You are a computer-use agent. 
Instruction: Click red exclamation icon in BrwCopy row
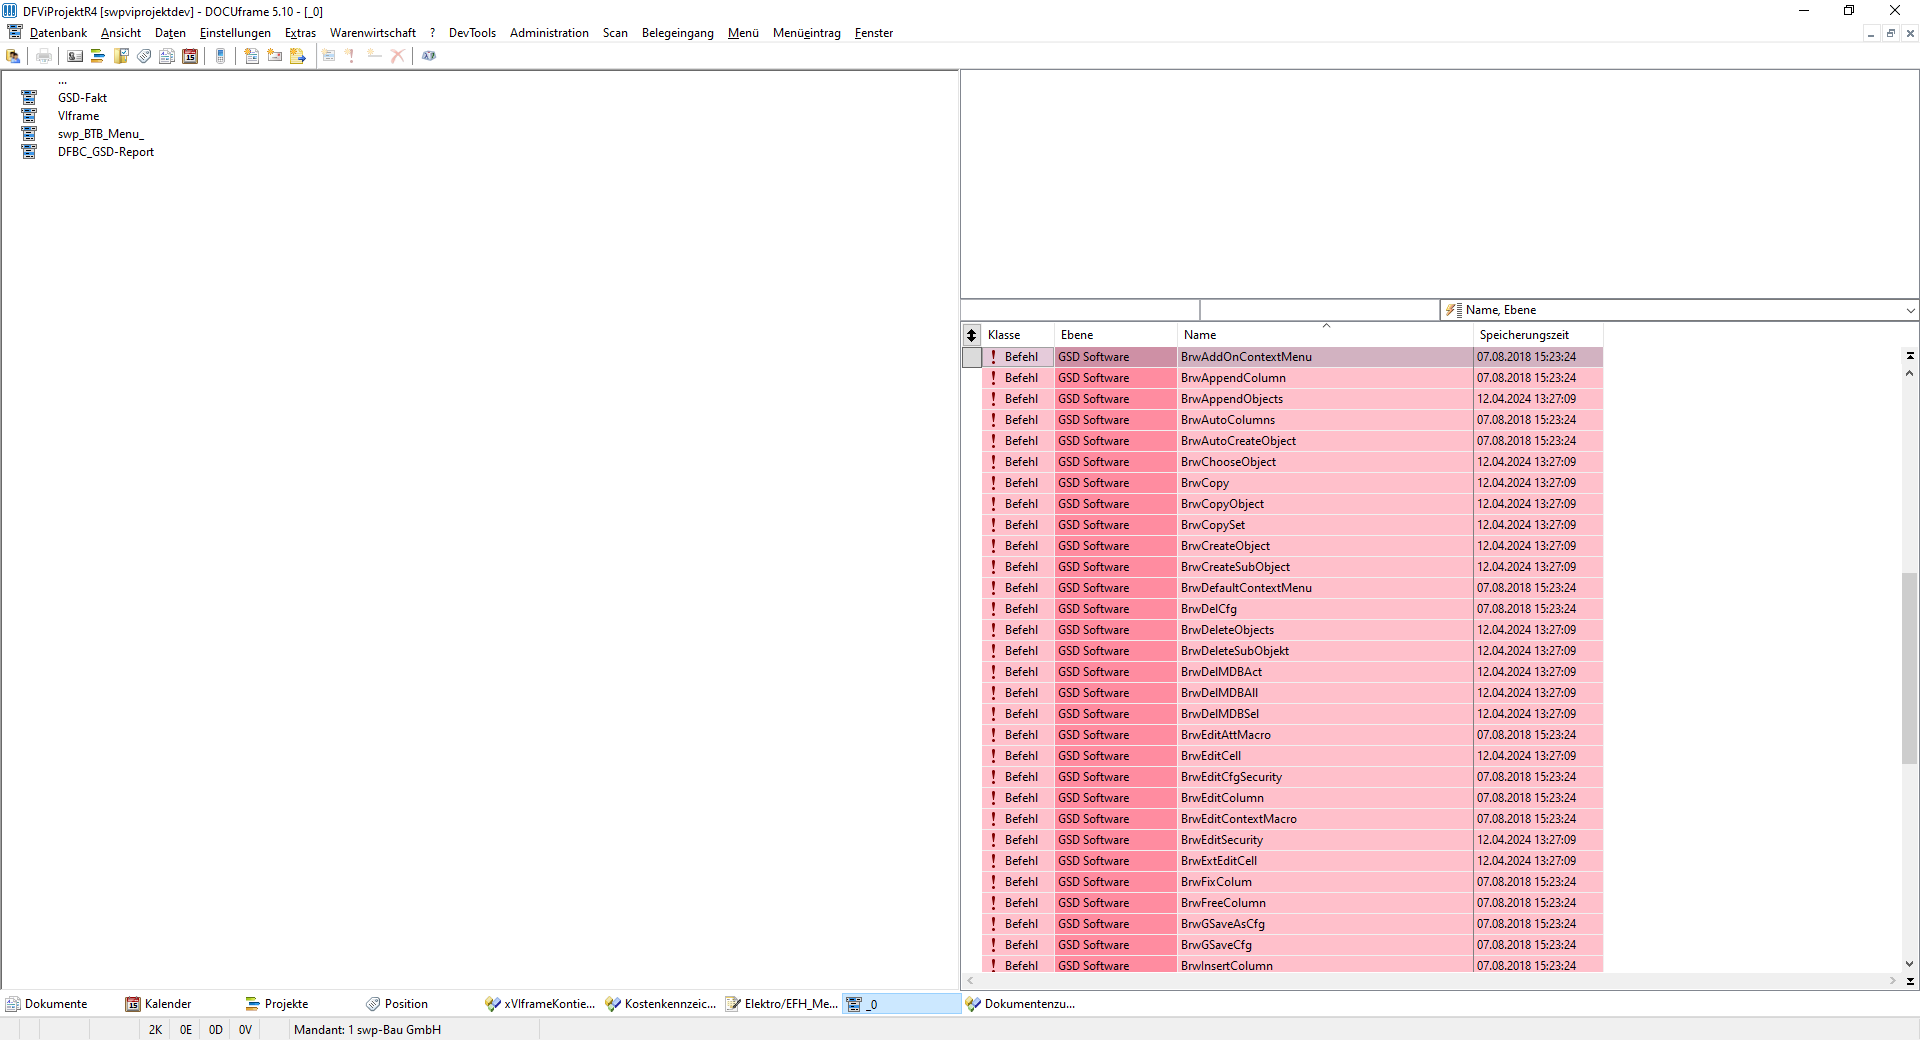tap(993, 483)
